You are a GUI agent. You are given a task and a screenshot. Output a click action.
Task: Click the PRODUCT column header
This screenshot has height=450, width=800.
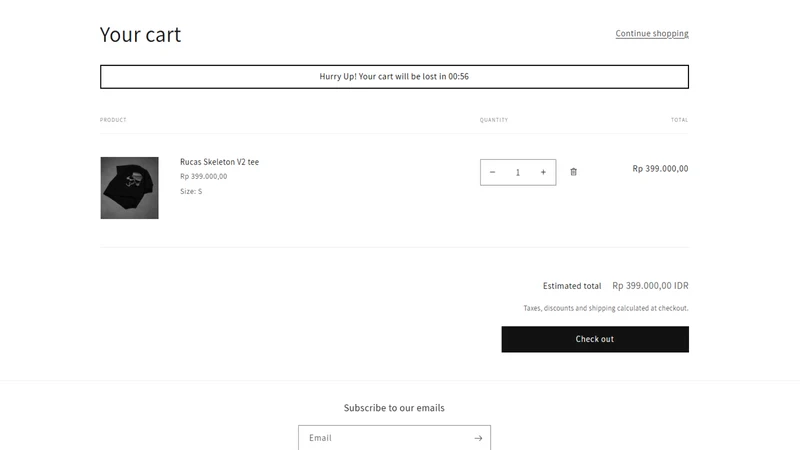[113, 120]
